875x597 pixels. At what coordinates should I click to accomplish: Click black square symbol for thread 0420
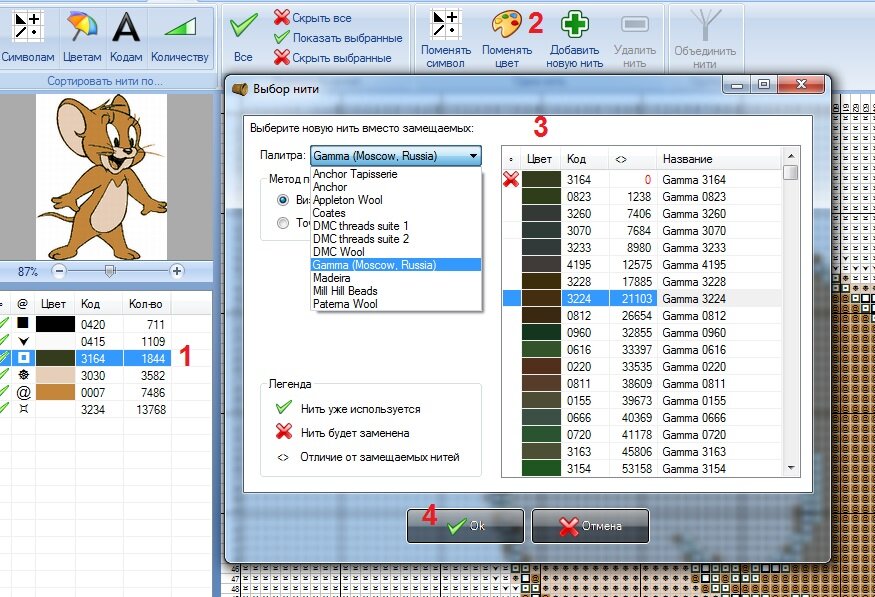click(23, 324)
